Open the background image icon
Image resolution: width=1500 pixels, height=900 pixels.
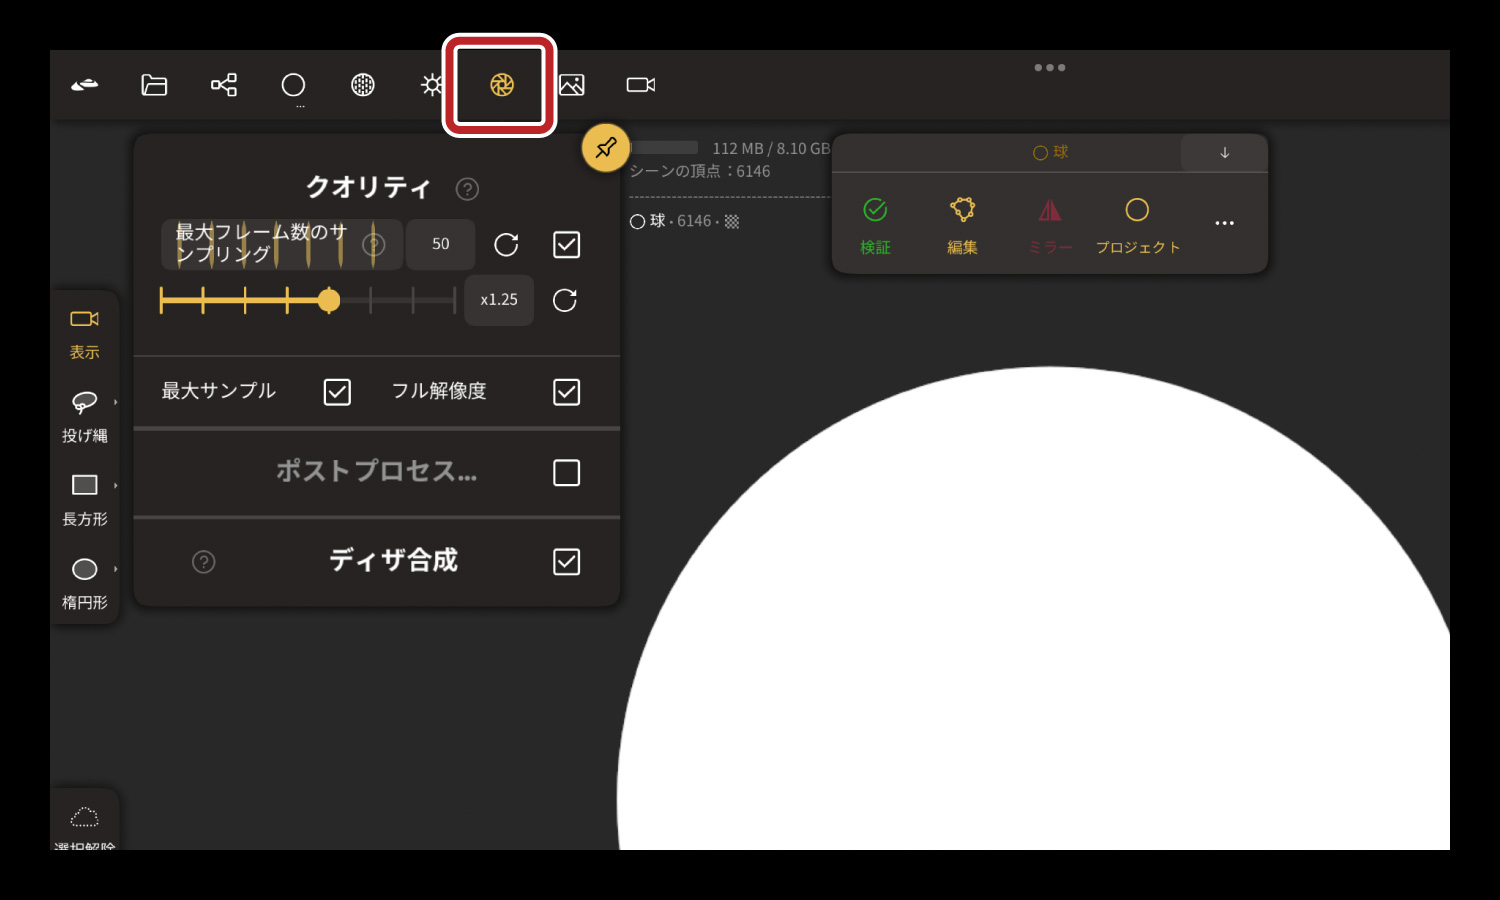click(x=572, y=85)
